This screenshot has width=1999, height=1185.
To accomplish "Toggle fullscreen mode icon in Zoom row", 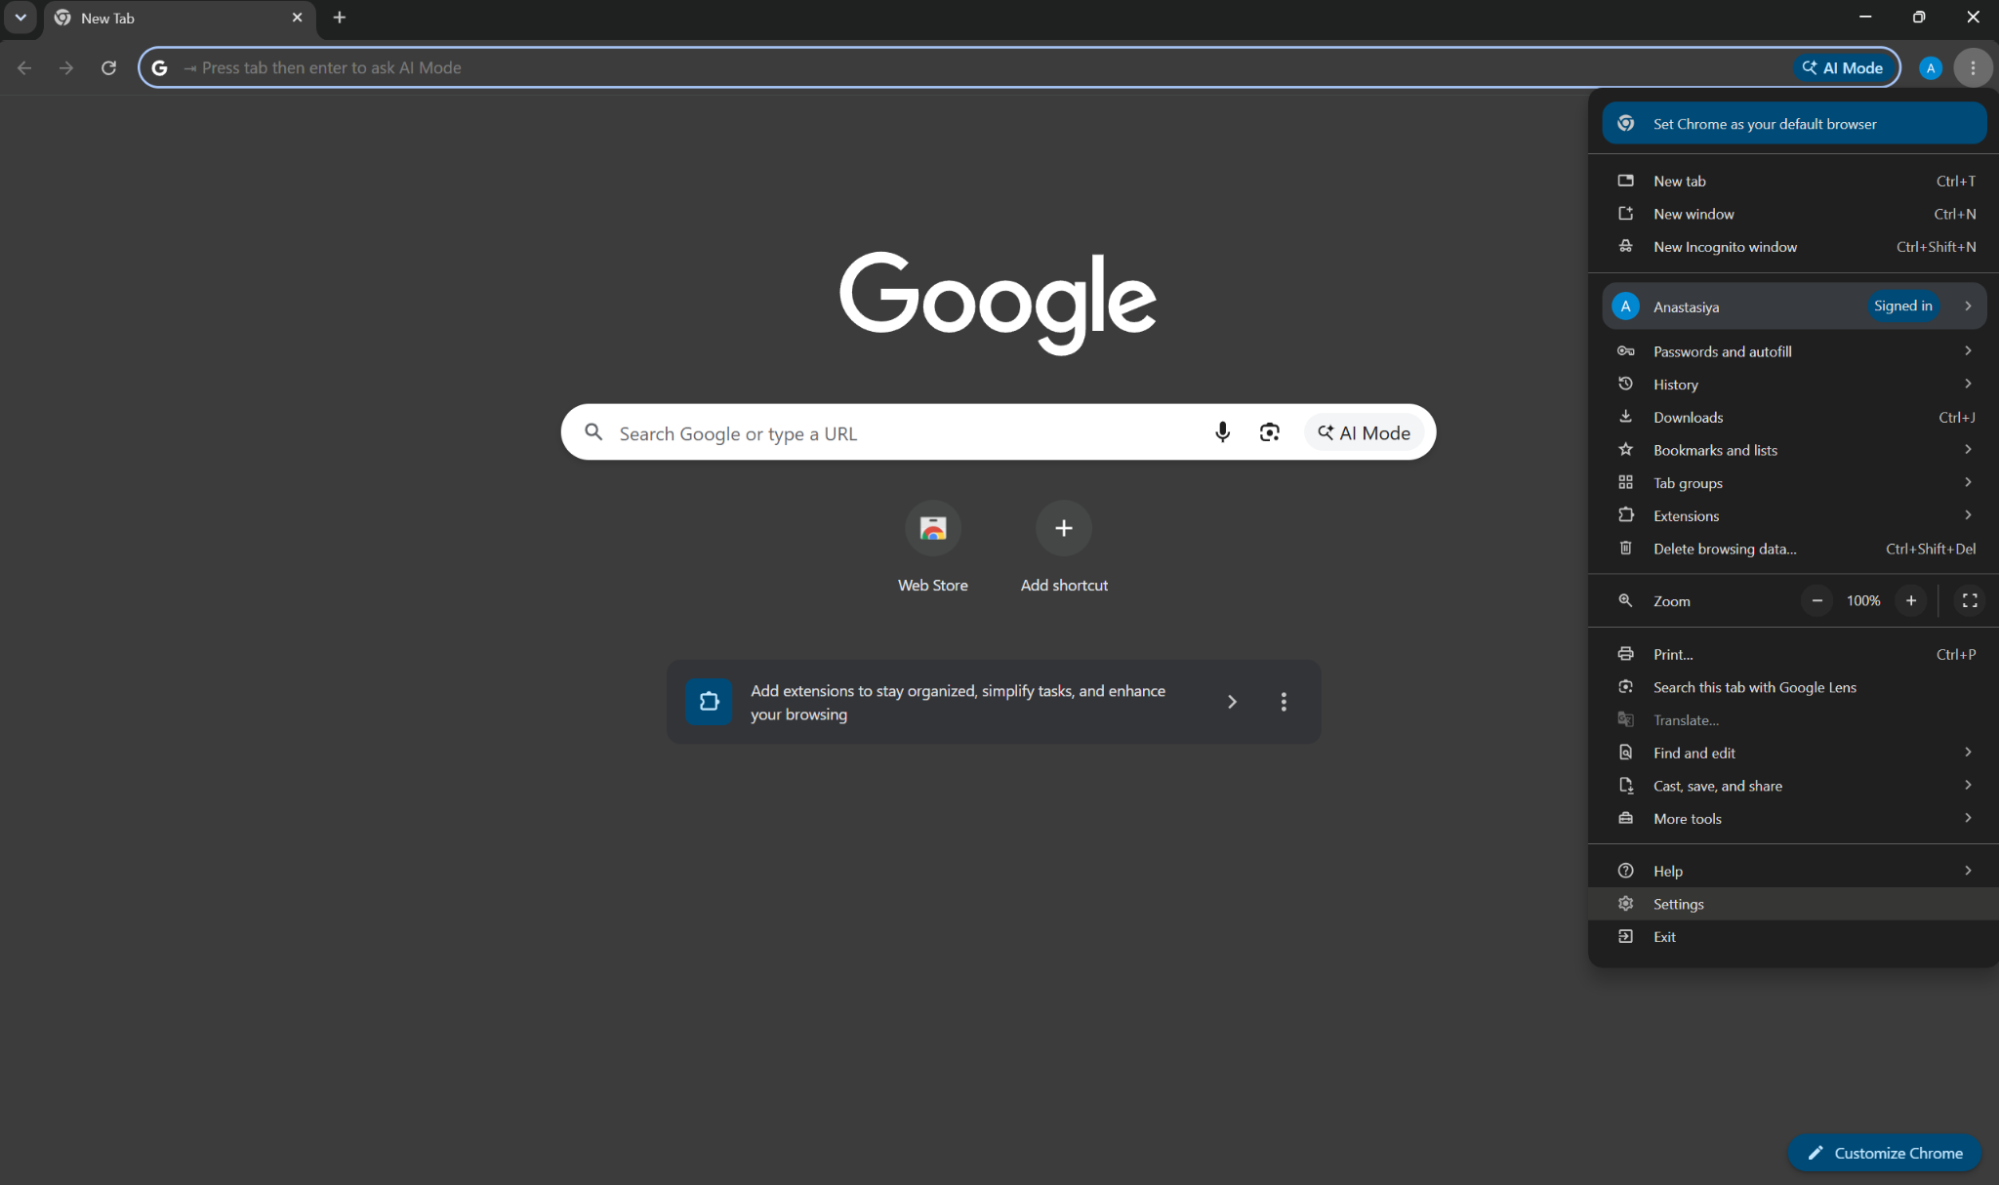I will pyautogui.click(x=1969, y=601).
